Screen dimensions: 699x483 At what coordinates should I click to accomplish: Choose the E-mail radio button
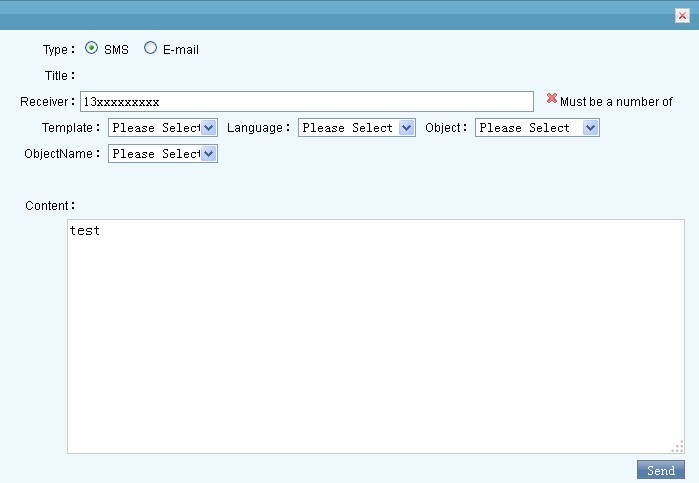151,48
